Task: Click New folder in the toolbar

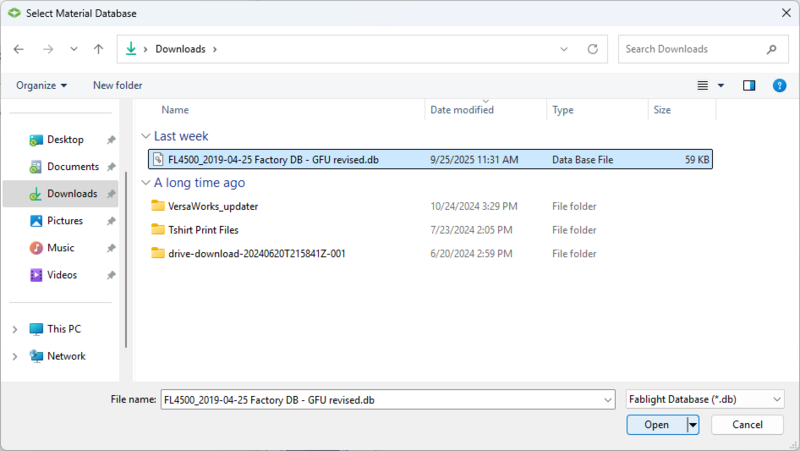Action: (117, 86)
